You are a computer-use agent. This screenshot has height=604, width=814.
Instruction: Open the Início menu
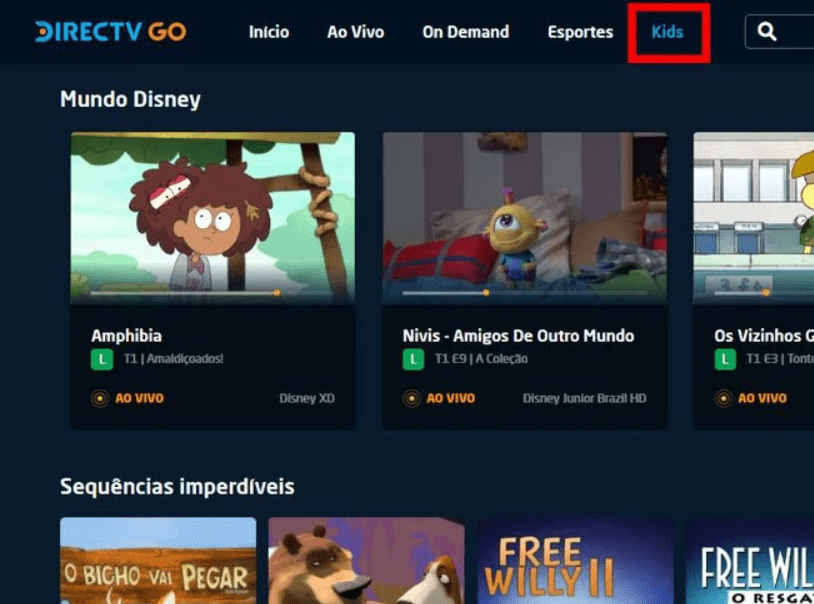coord(269,32)
